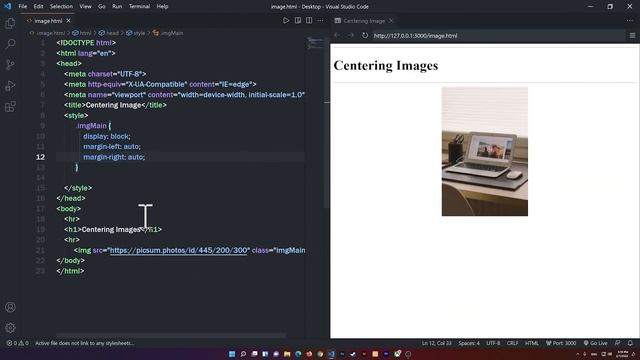Open the Manage gear icon
Screen dimensions: 640x360
[x=10, y=327]
